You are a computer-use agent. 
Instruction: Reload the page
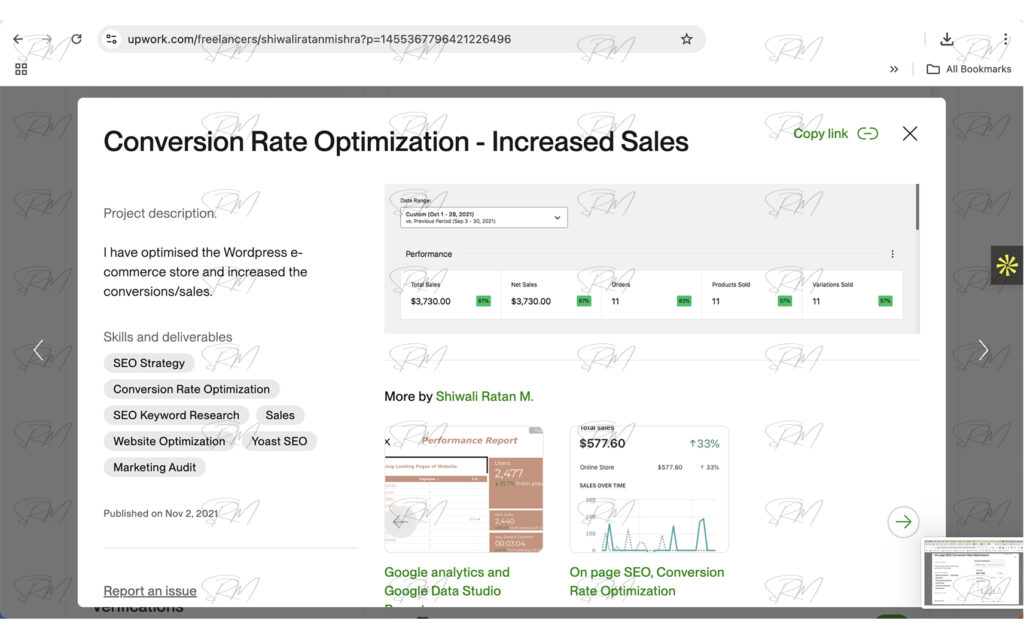(x=76, y=39)
